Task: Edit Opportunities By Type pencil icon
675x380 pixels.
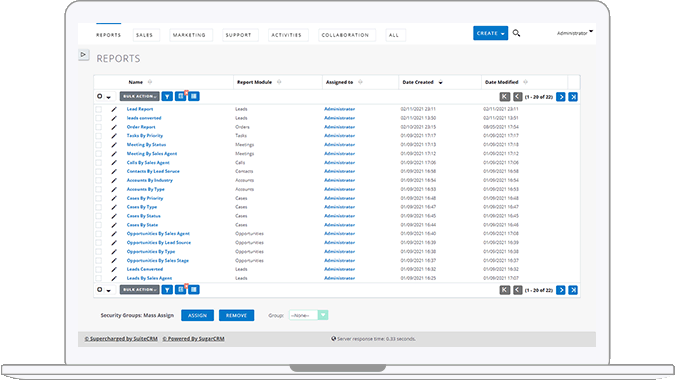Action: pyautogui.click(x=114, y=252)
